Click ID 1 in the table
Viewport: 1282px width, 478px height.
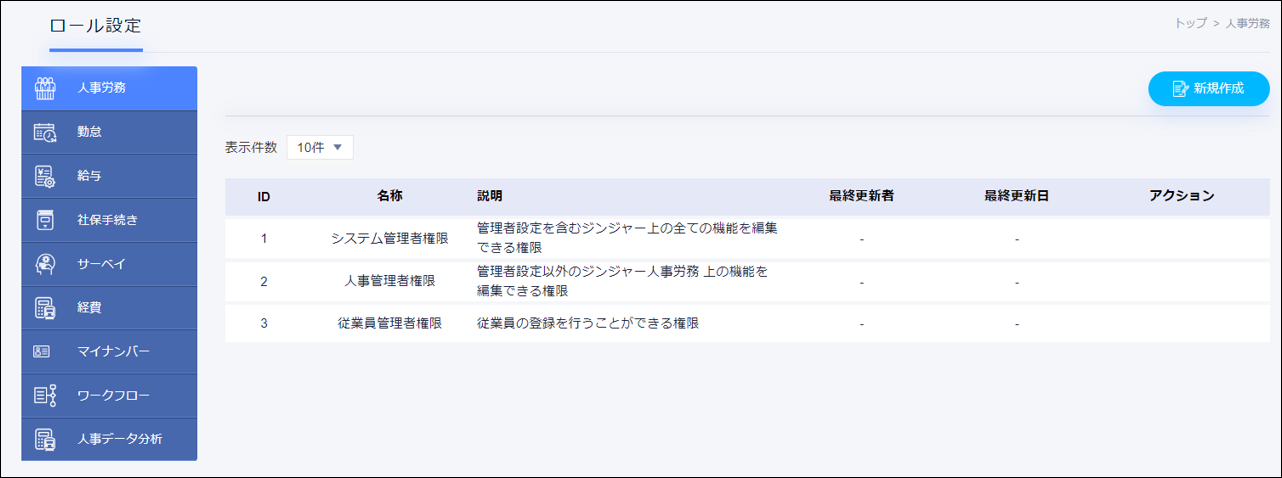[x=264, y=240]
